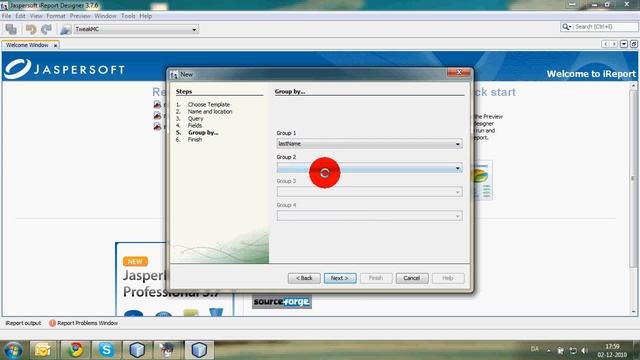Click the Jaspersoft logo on welcome page
Image resolution: width=640 pixels, height=360 pixels.
[x=64, y=69]
